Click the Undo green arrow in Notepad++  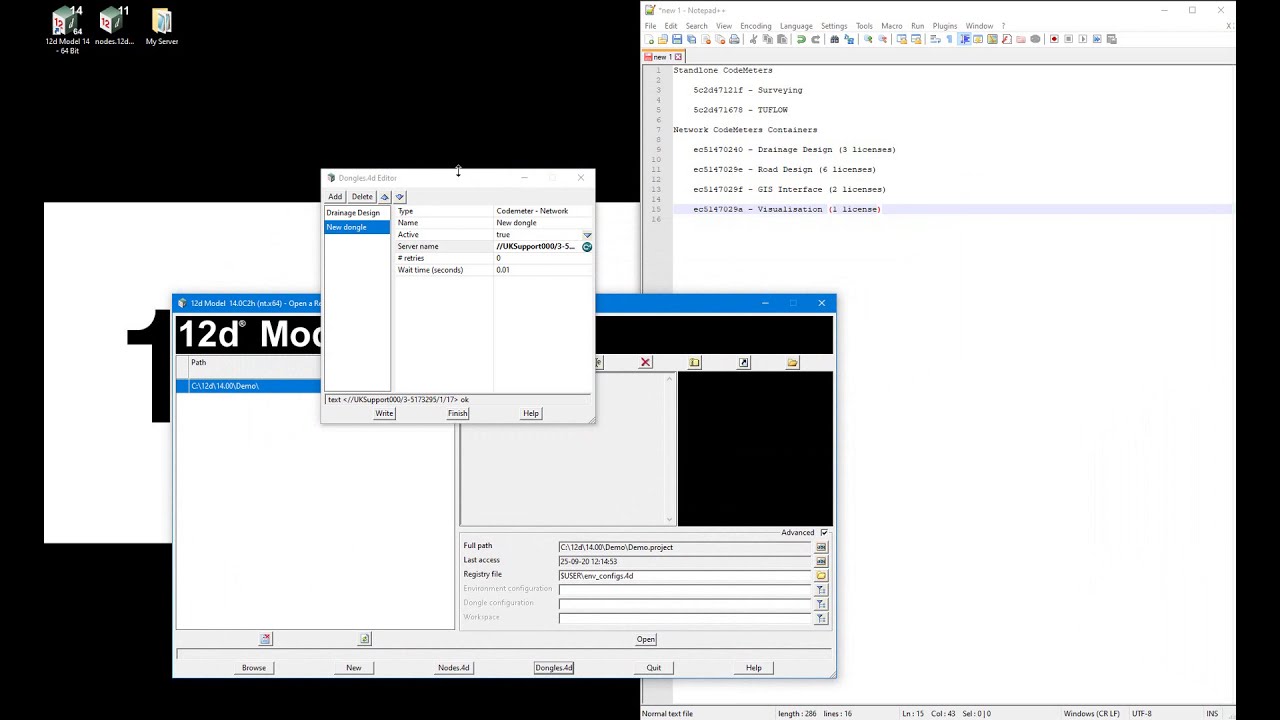pos(801,39)
